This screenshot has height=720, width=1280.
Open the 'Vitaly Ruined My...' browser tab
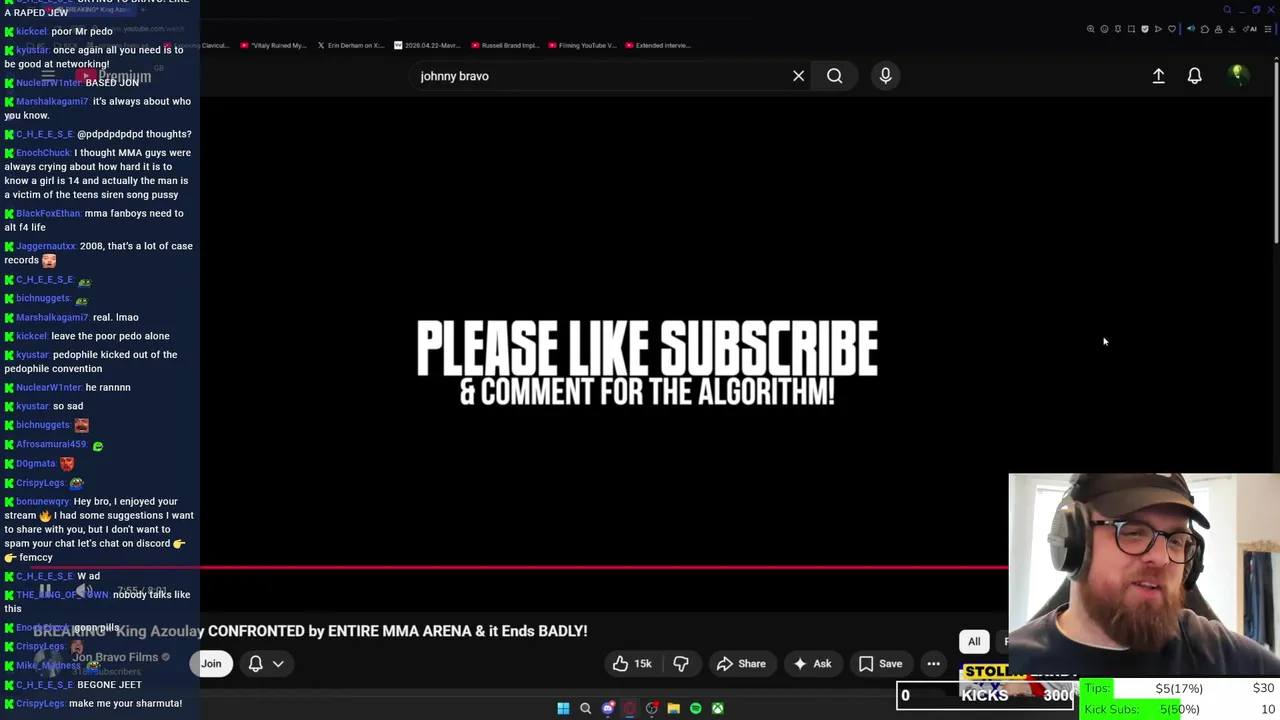click(x=273, y=45)
